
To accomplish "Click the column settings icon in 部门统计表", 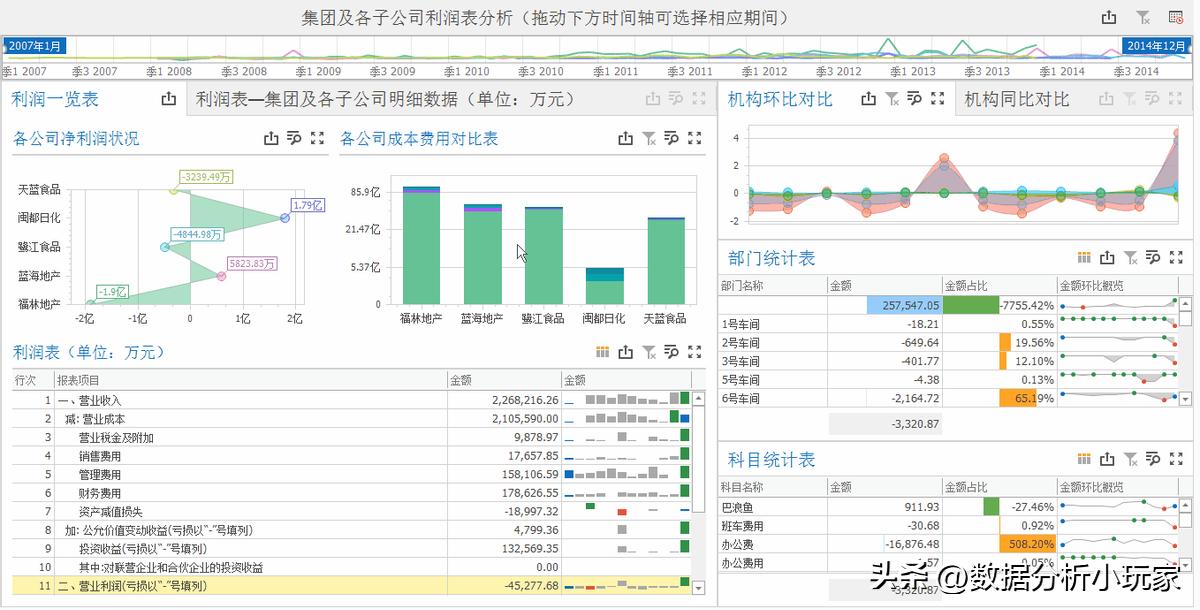I will [x=1083, y=258].
